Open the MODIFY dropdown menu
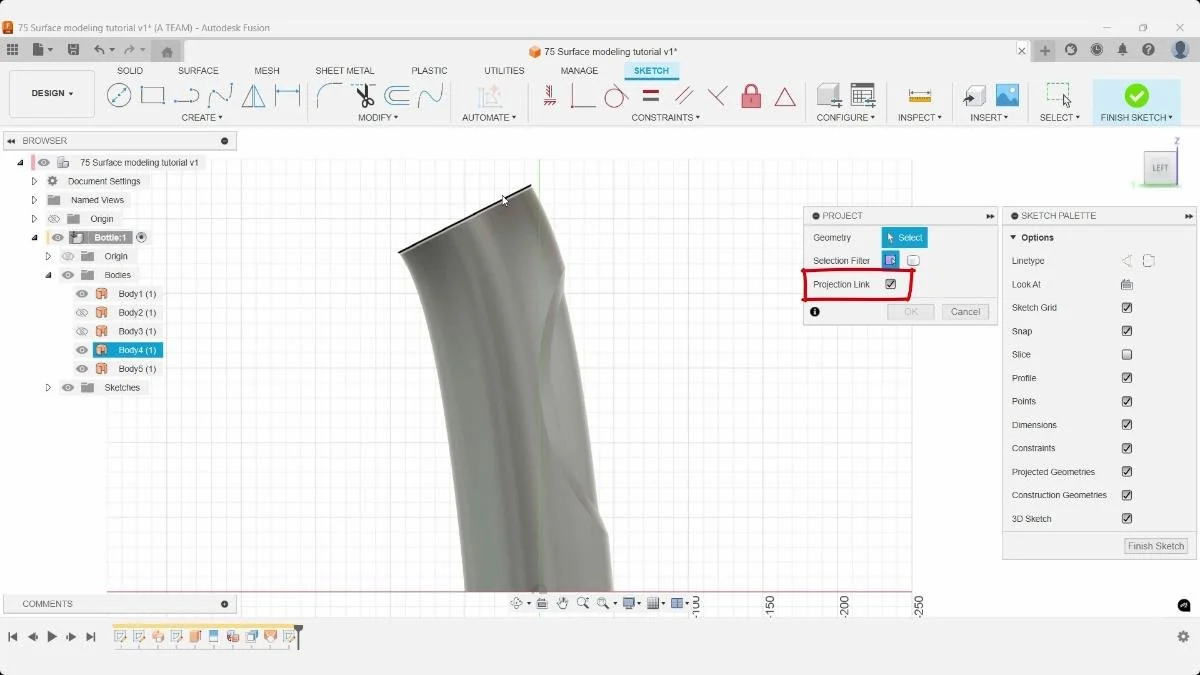The height and width of the screenshot is (675, 1200). (x=378, y=118)
